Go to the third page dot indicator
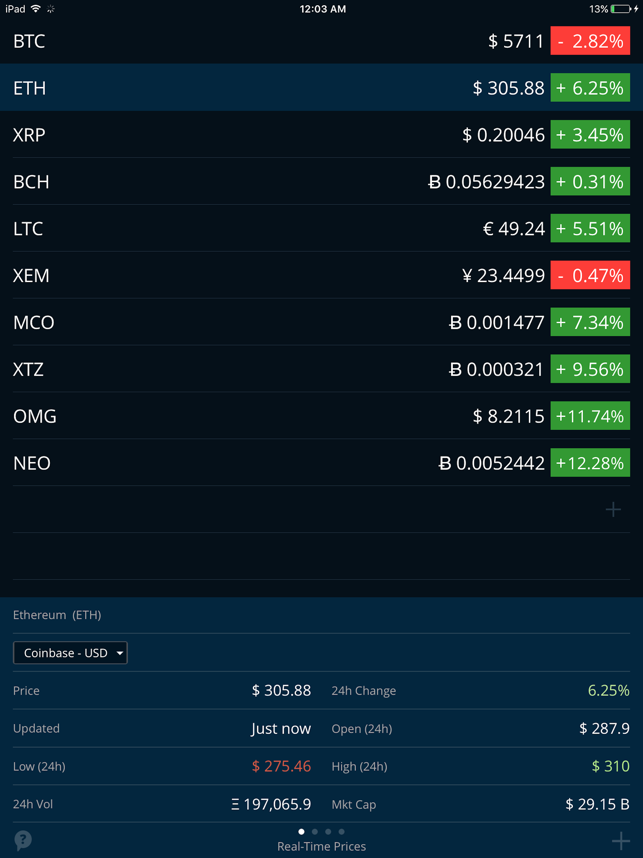The width and height of the screenshot is (643, 858). coord(328,832)
